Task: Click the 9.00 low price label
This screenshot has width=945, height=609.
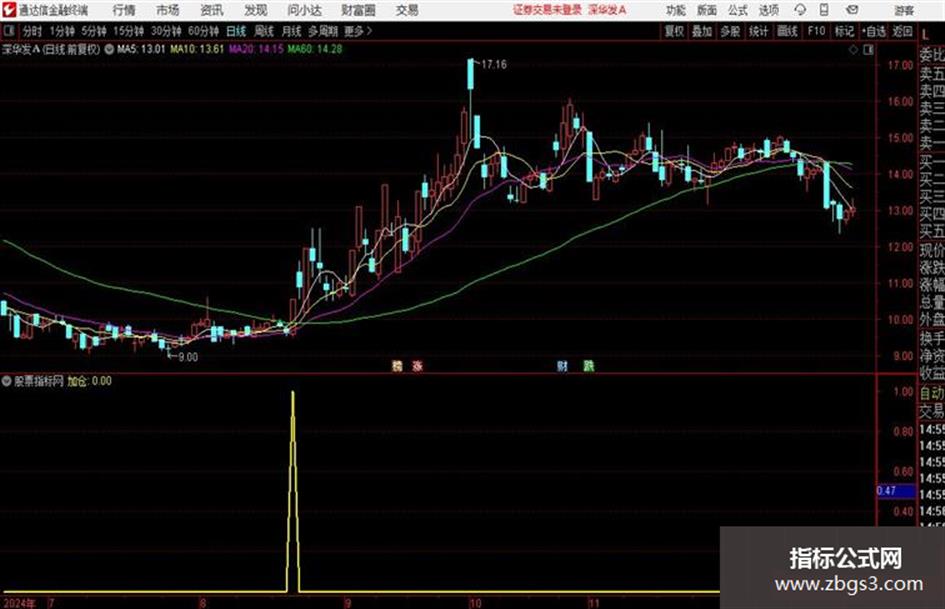Action: click(x=188, y=357)
